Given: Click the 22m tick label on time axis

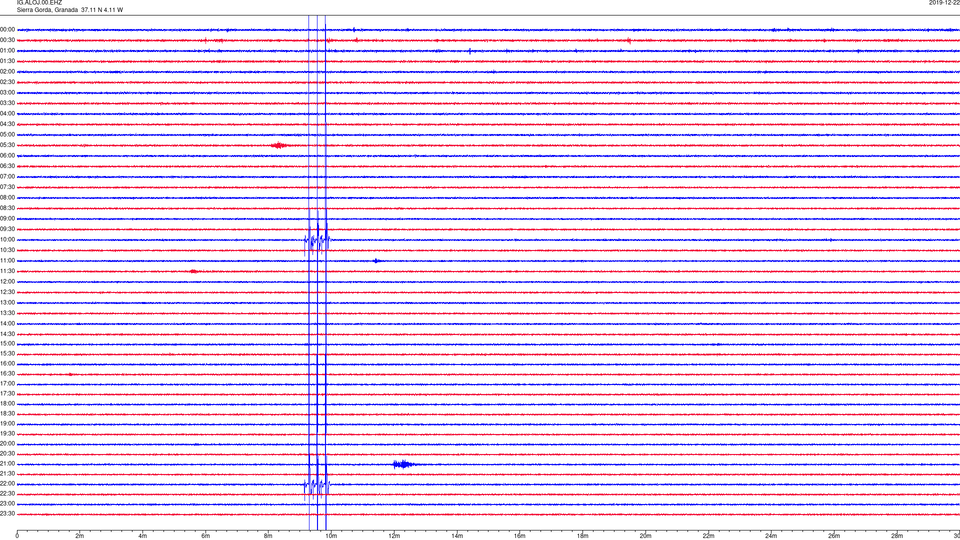Looking at the screenshot, I should (708, 536).
